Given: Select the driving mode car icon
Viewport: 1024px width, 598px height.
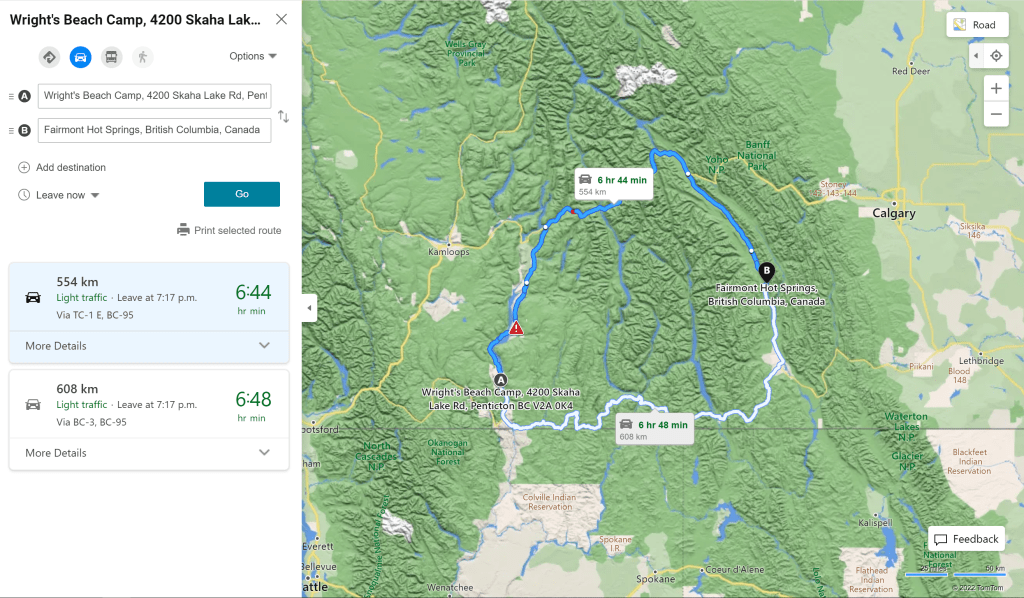Looking at the screenshot, I should pyautogui.click(x=80, y=57).
